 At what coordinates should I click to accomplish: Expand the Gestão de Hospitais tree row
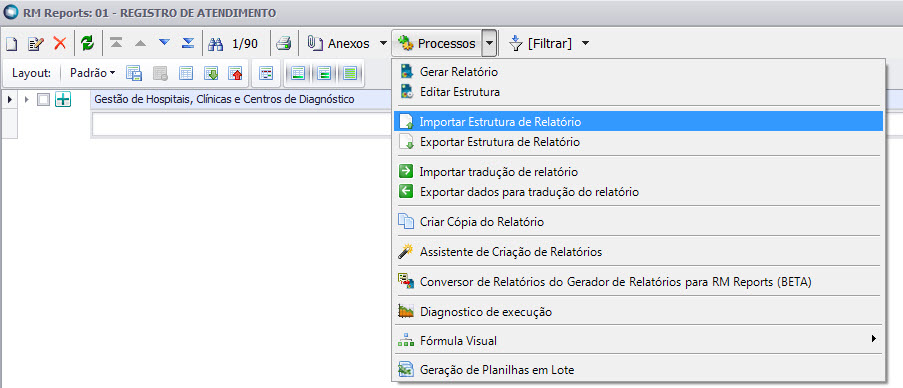[x=26, y=100]
